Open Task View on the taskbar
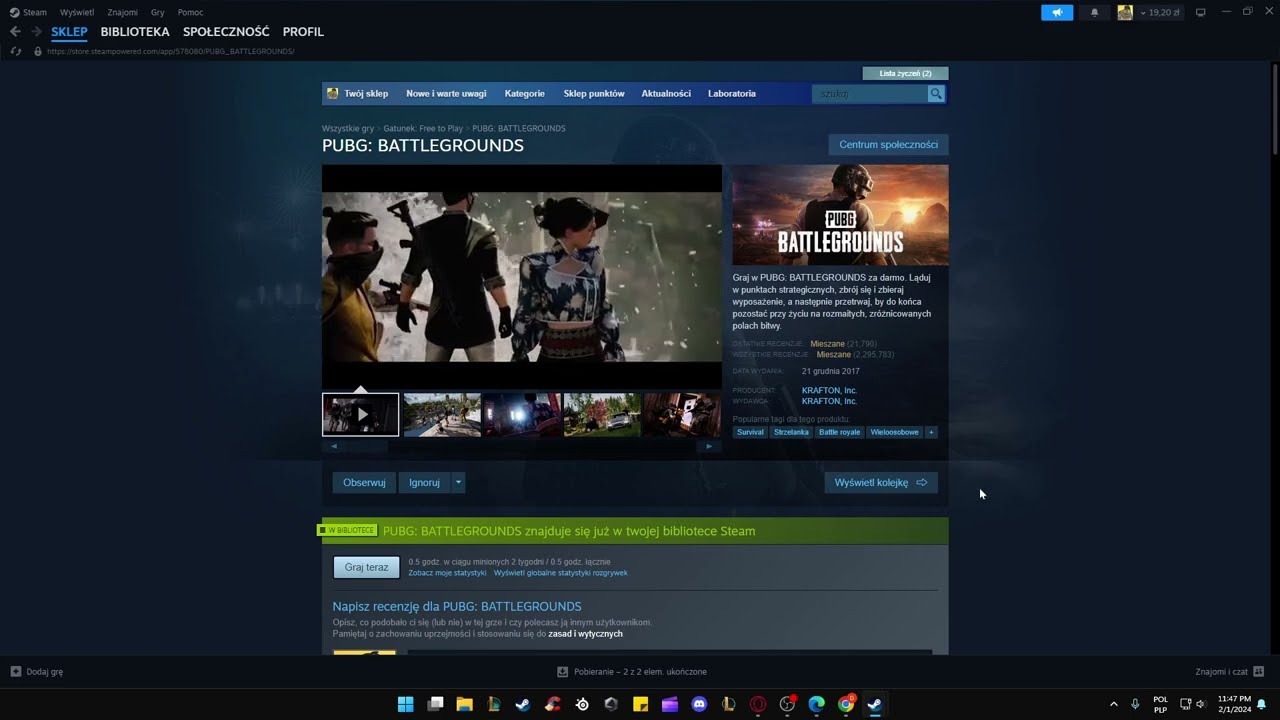The width and height of the screenshot is (1280, 720). [435, 704]
